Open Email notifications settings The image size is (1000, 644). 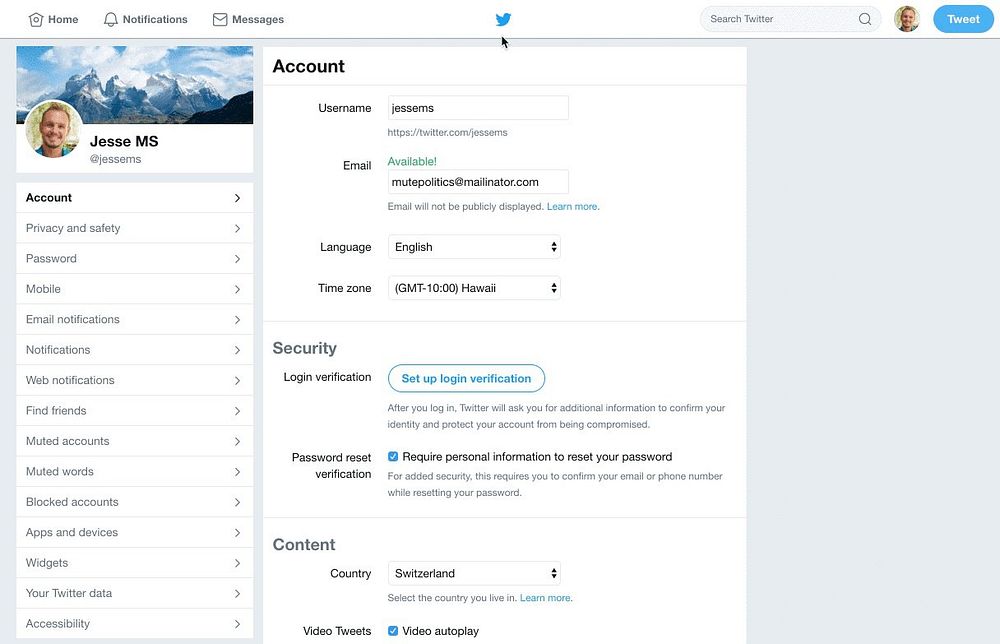135,319
